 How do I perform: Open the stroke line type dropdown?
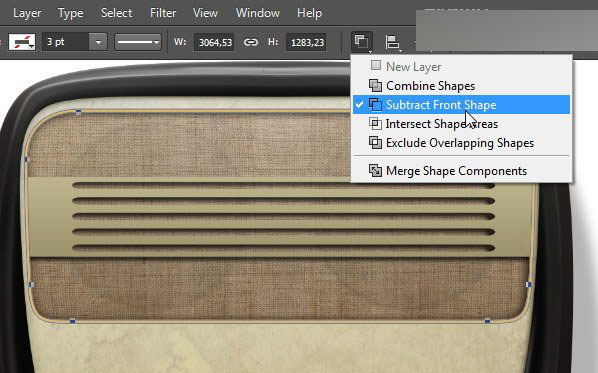pyautogui.click(x=138, y=42)
